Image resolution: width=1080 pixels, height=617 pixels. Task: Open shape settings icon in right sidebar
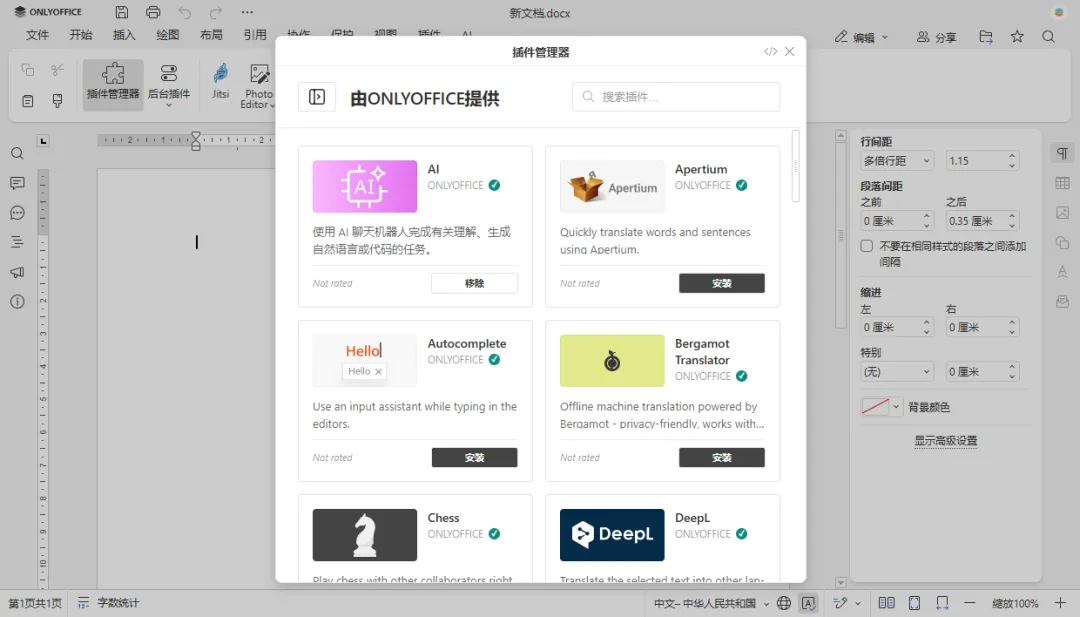(1063, 242)
